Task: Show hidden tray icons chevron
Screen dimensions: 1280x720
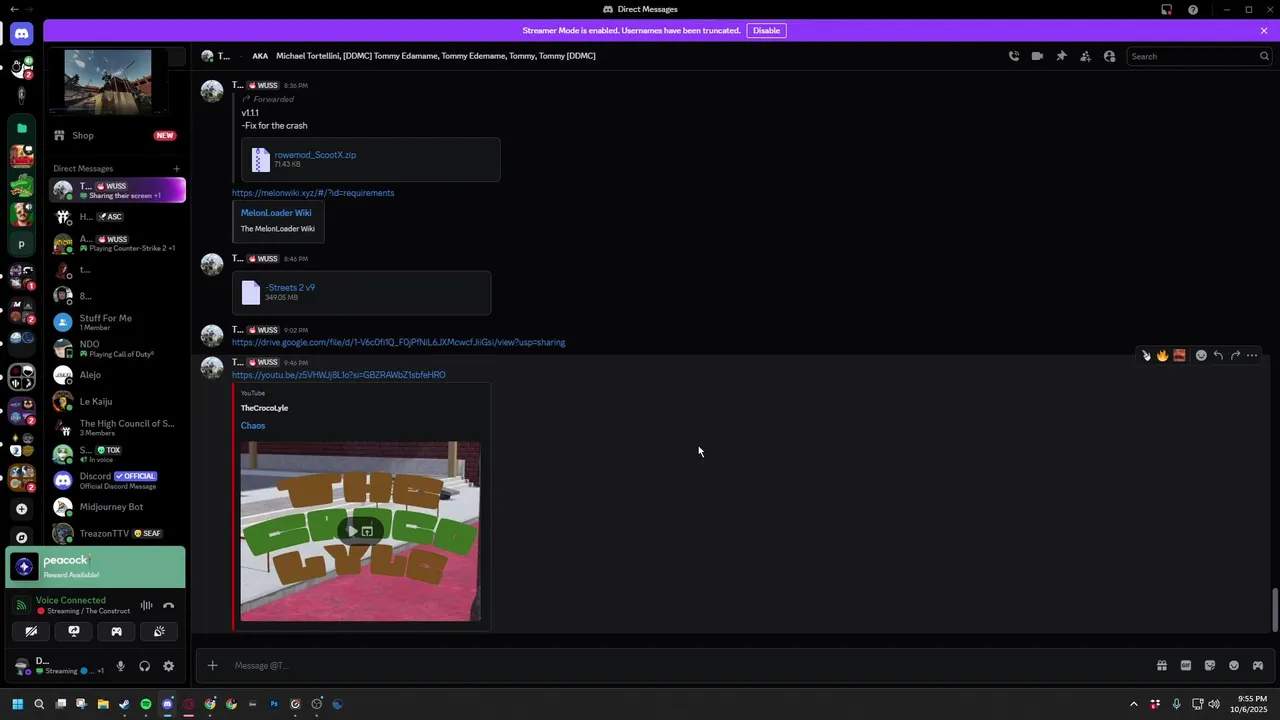Action: click(1133, 704)
